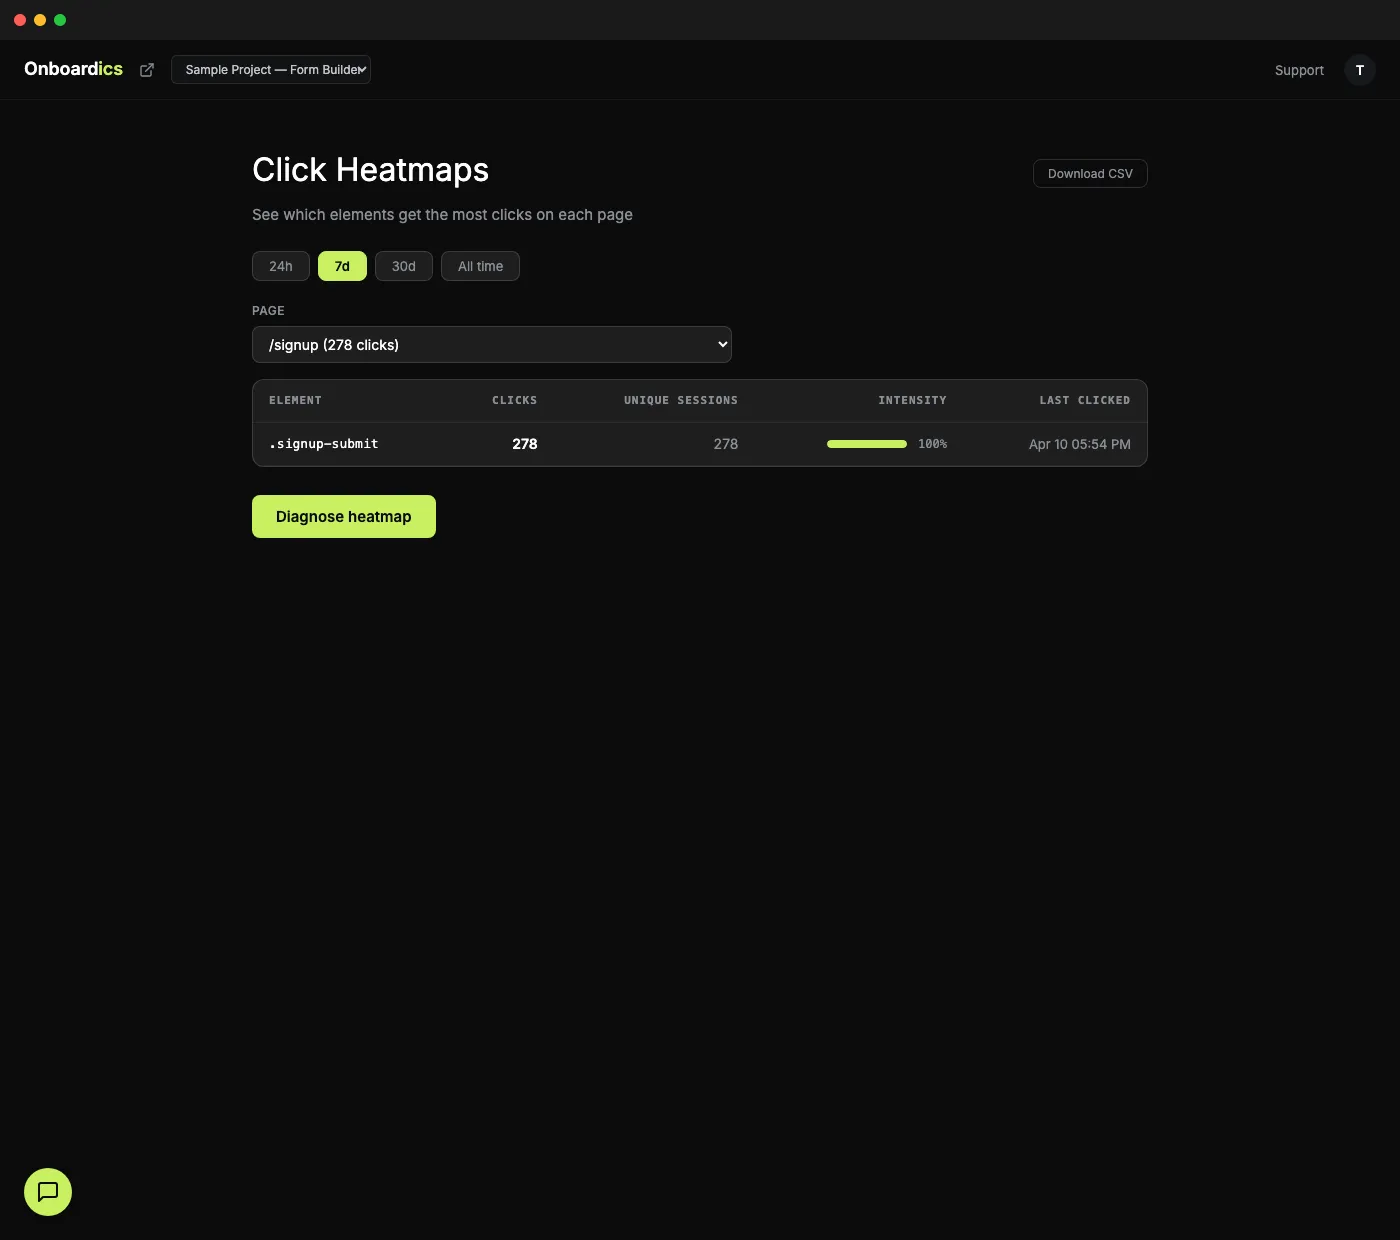Click the Support icon area in the header
Image resolution: width=1400 pixels, height=1240 pixels.
pyautogui.click(x=1299, y=70)
